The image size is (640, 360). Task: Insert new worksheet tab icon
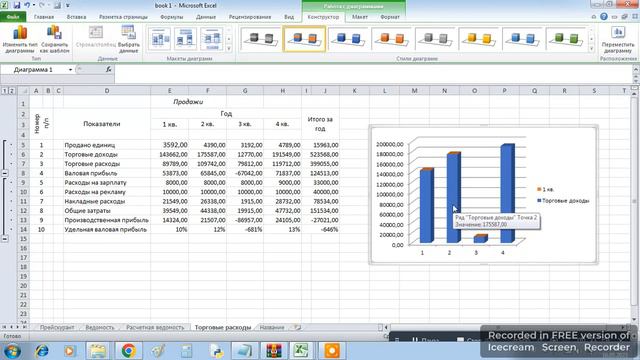(x=298, y=327)
